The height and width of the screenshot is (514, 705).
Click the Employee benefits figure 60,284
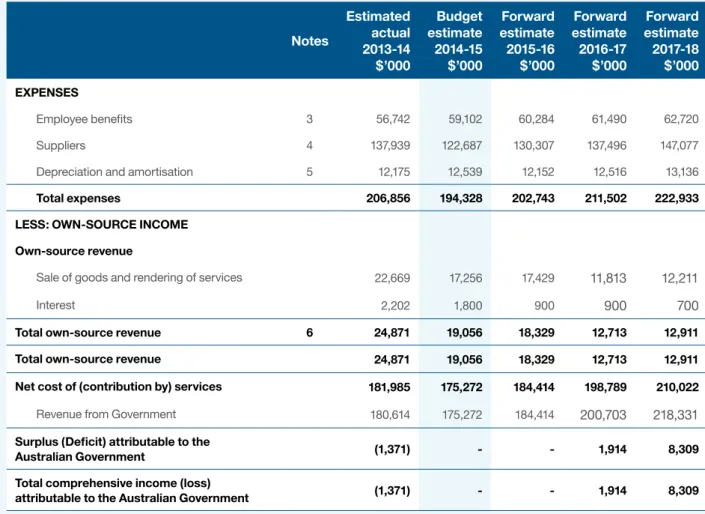pyautogui.click(x=536, y=119)
